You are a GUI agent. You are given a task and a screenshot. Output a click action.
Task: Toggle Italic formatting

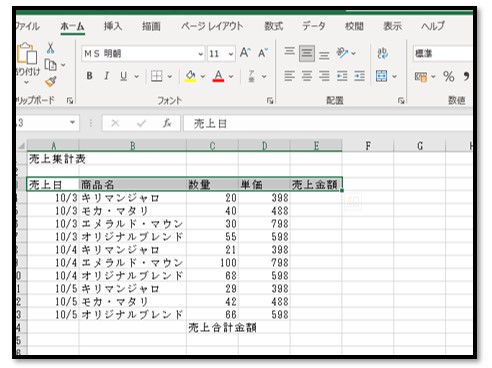107,76
